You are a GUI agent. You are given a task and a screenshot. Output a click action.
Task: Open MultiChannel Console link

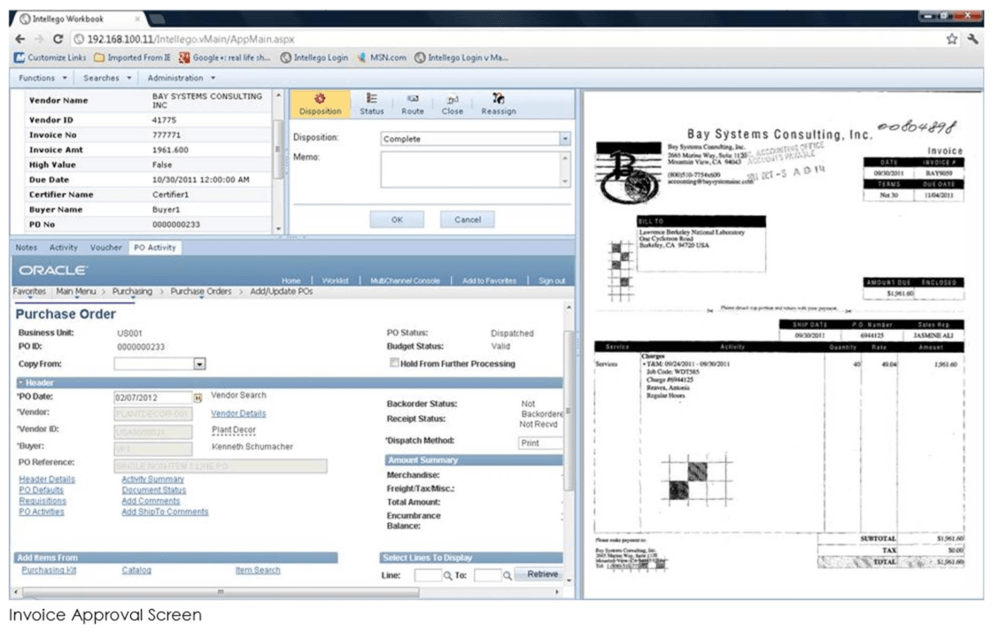(405, 281)
